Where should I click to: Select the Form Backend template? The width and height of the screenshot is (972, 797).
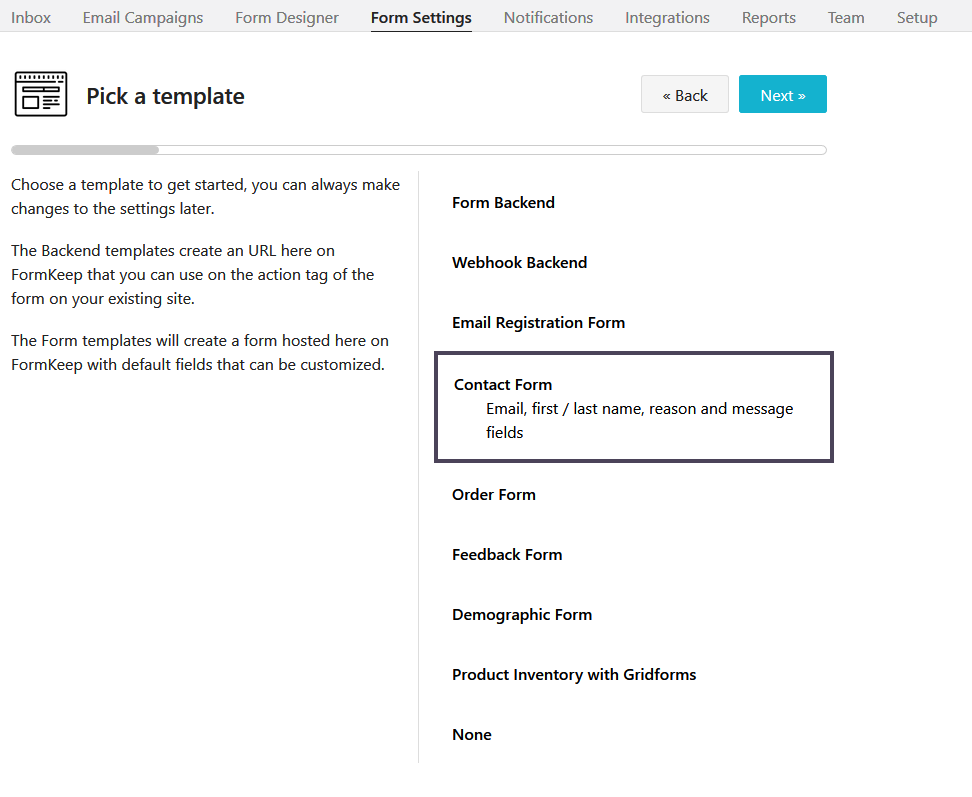(x=503, y=203)
